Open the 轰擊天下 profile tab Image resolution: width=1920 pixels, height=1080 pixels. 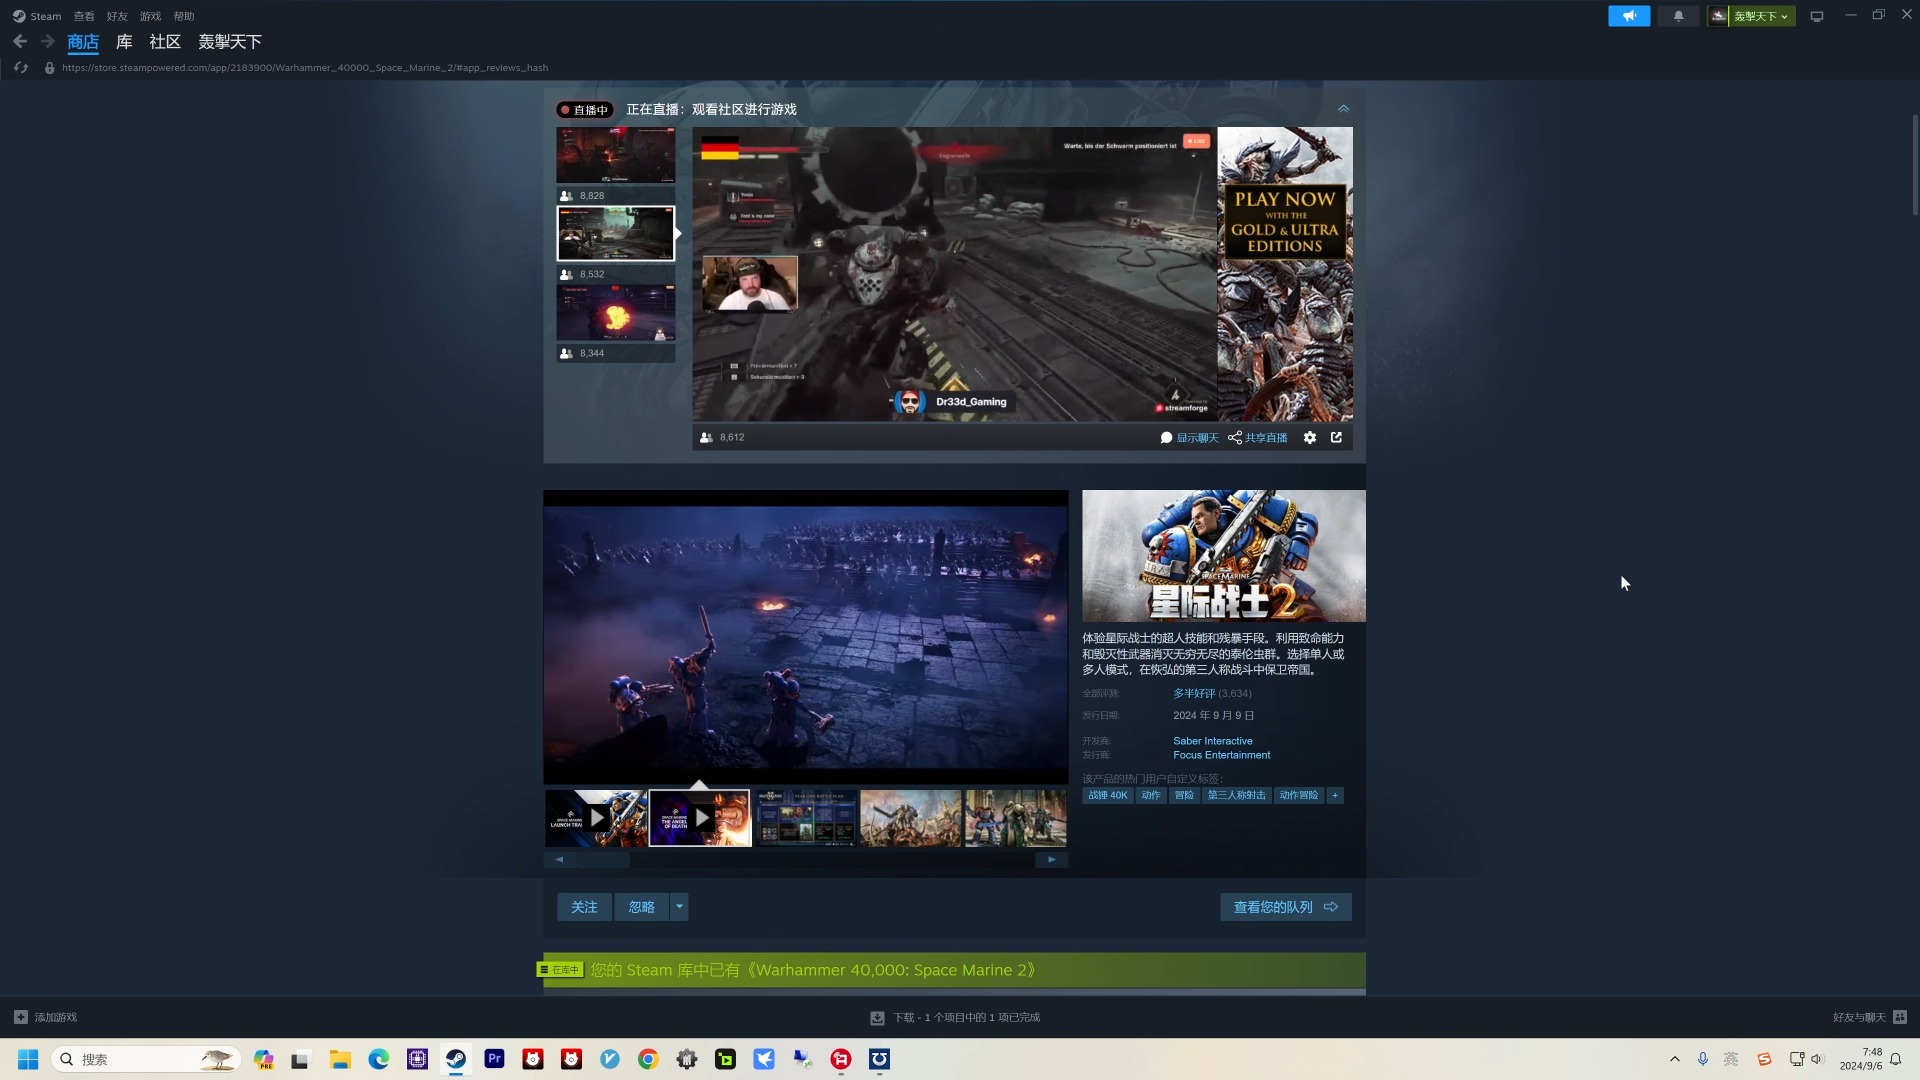230,42
